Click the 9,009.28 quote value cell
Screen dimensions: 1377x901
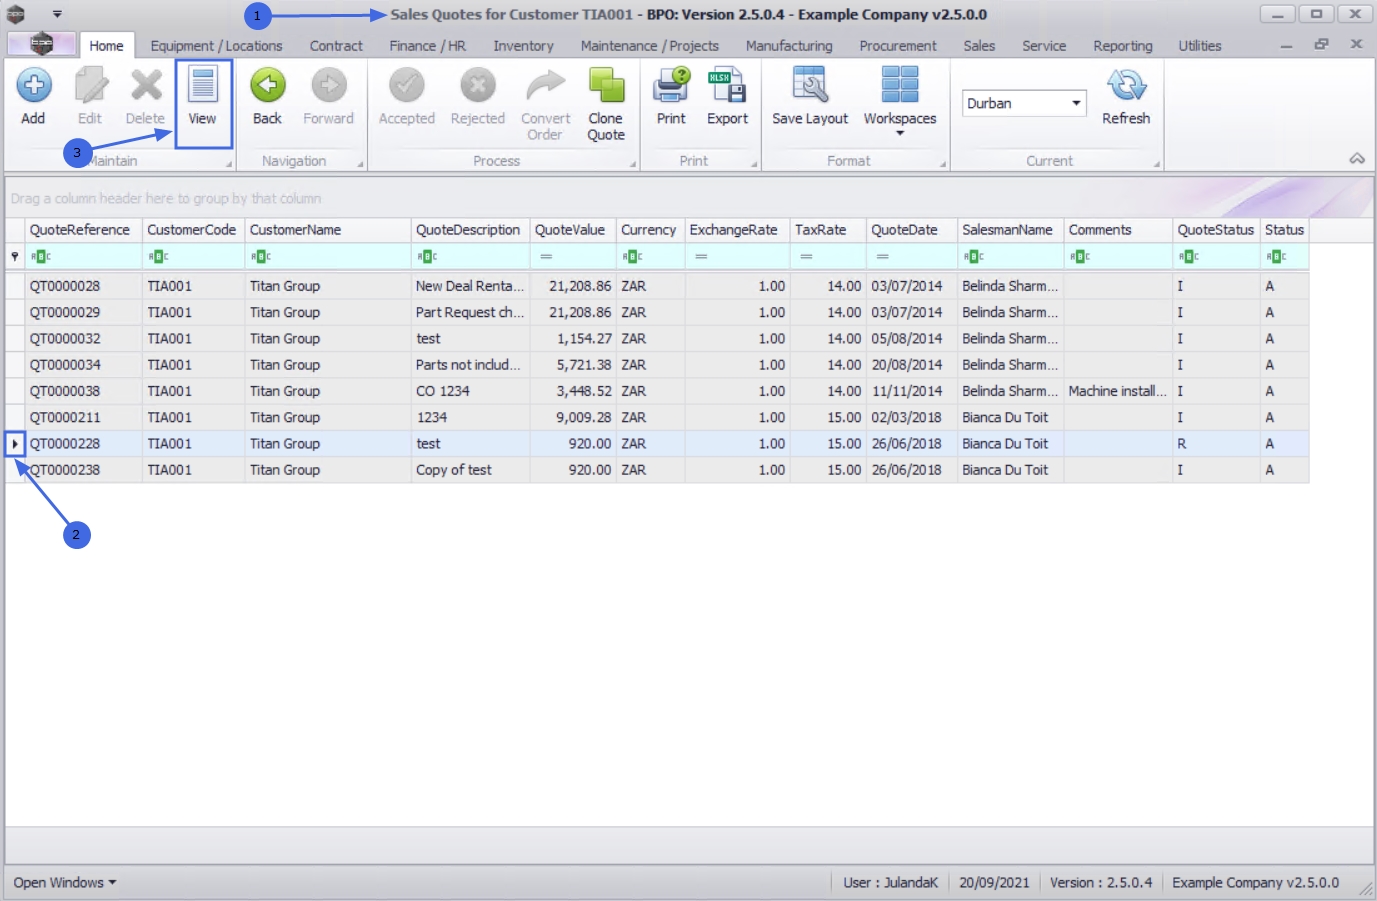573,418
